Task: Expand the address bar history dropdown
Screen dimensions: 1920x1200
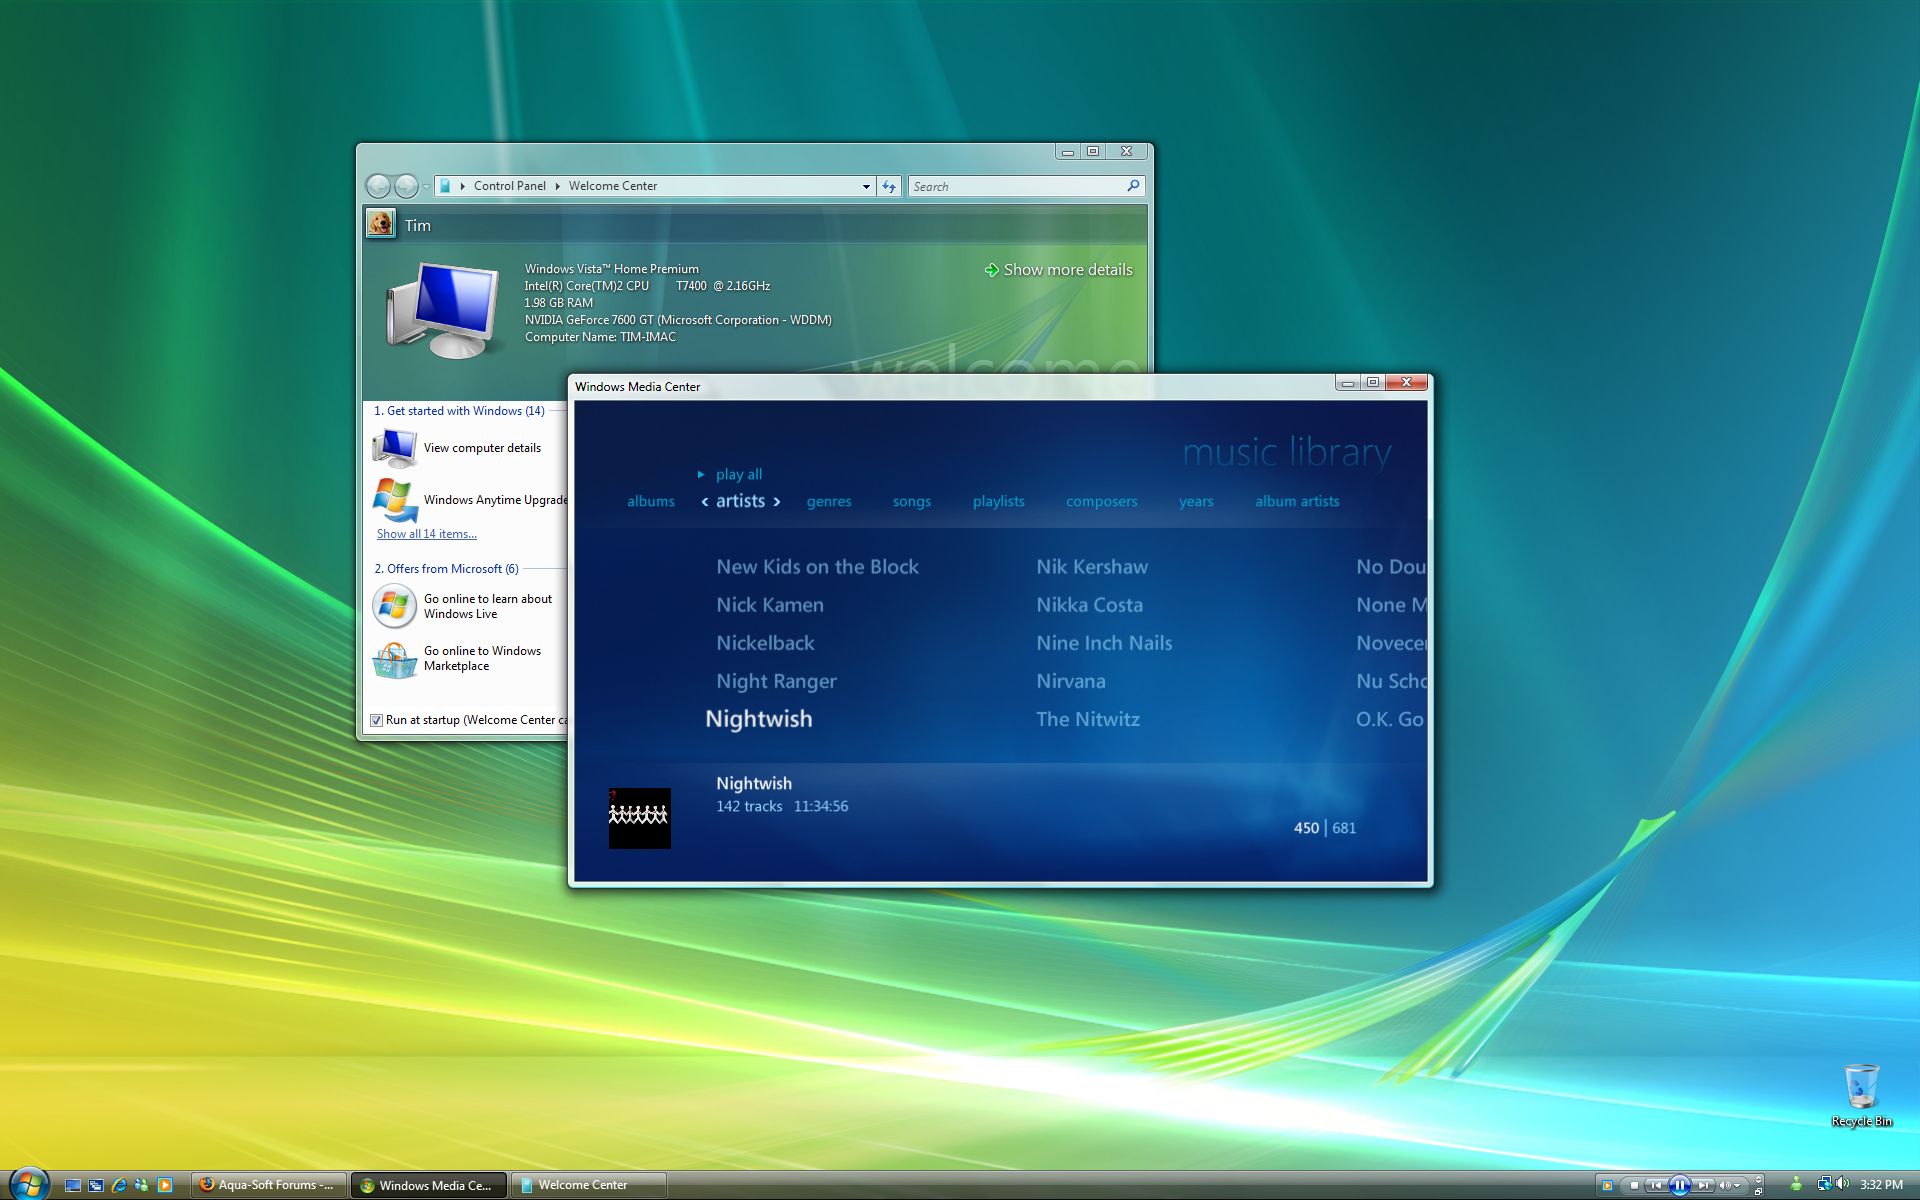Action: coord(866,186)
